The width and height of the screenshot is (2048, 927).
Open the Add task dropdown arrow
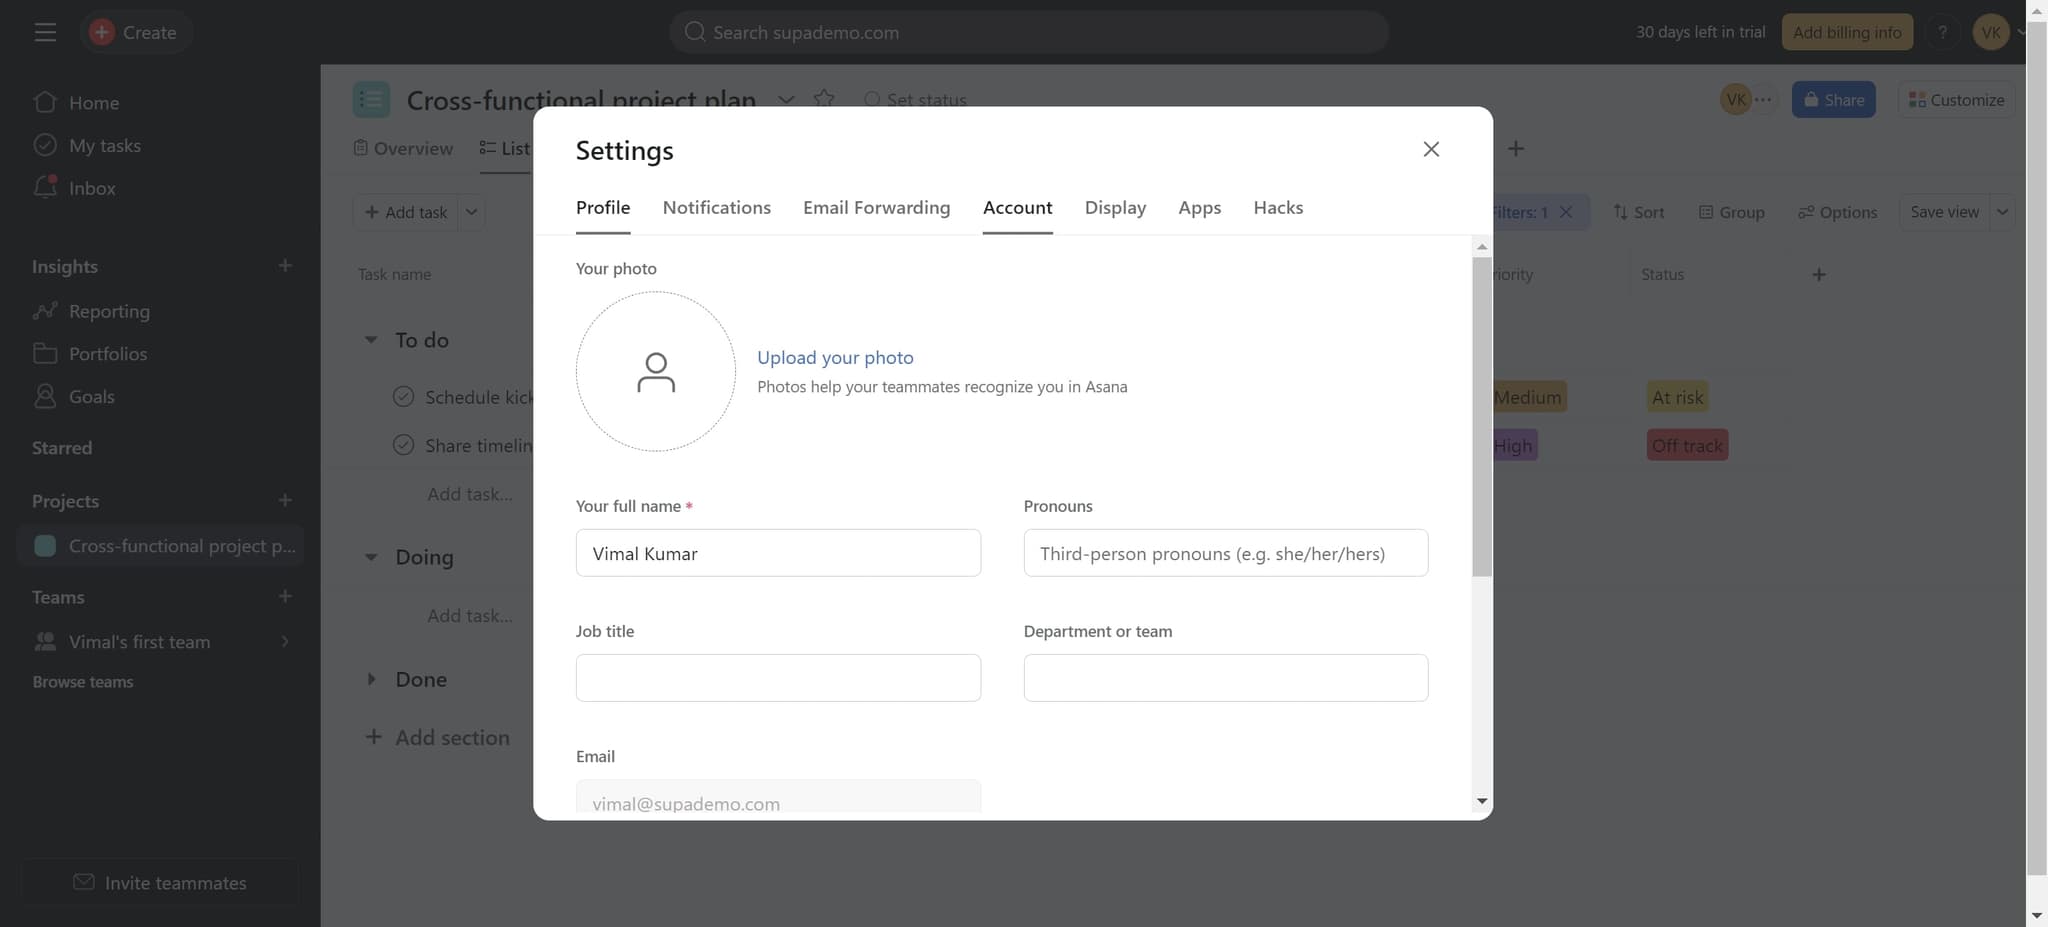coord(471,212)
